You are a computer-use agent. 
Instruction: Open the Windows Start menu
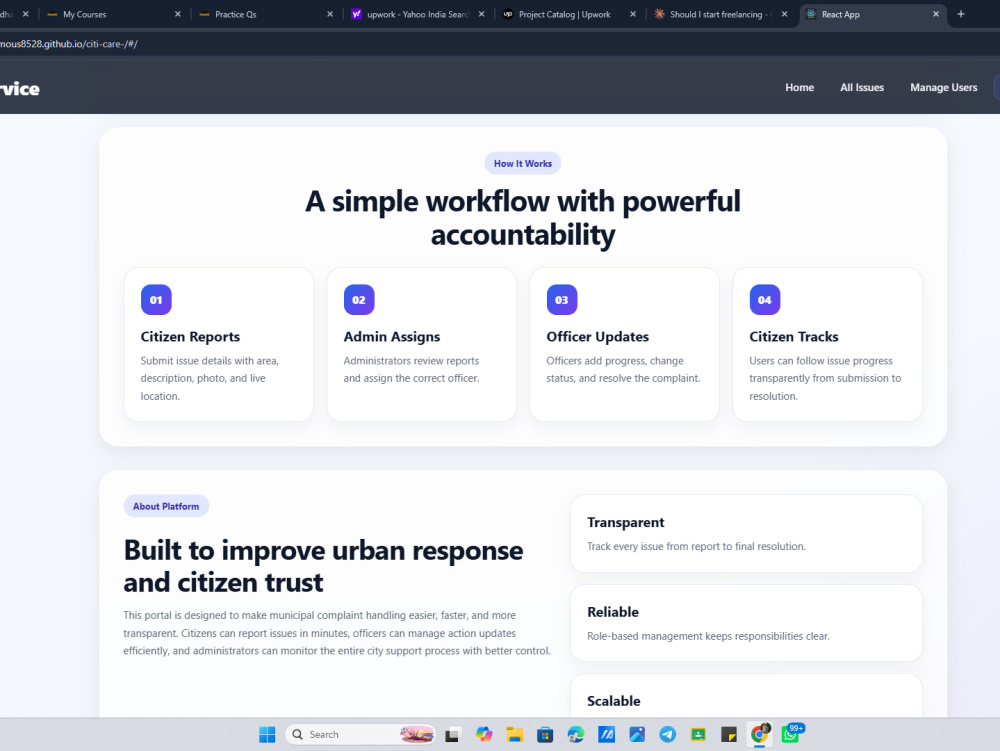[267, 734]
